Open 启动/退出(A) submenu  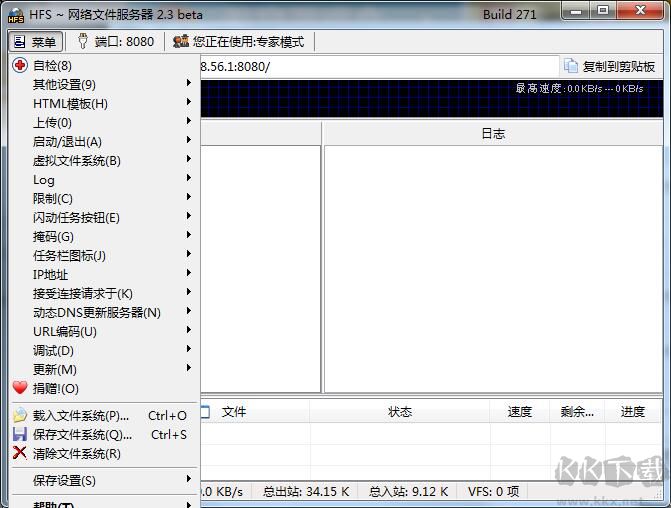pos(104,141)
